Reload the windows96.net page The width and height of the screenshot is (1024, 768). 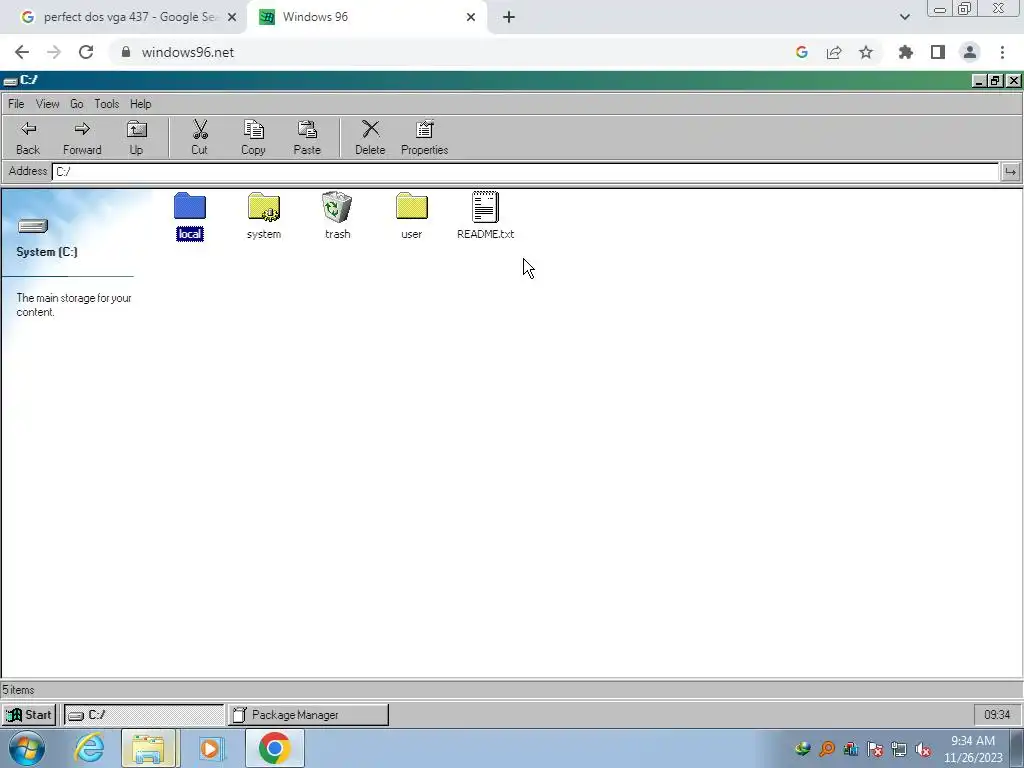pos(86,52)
